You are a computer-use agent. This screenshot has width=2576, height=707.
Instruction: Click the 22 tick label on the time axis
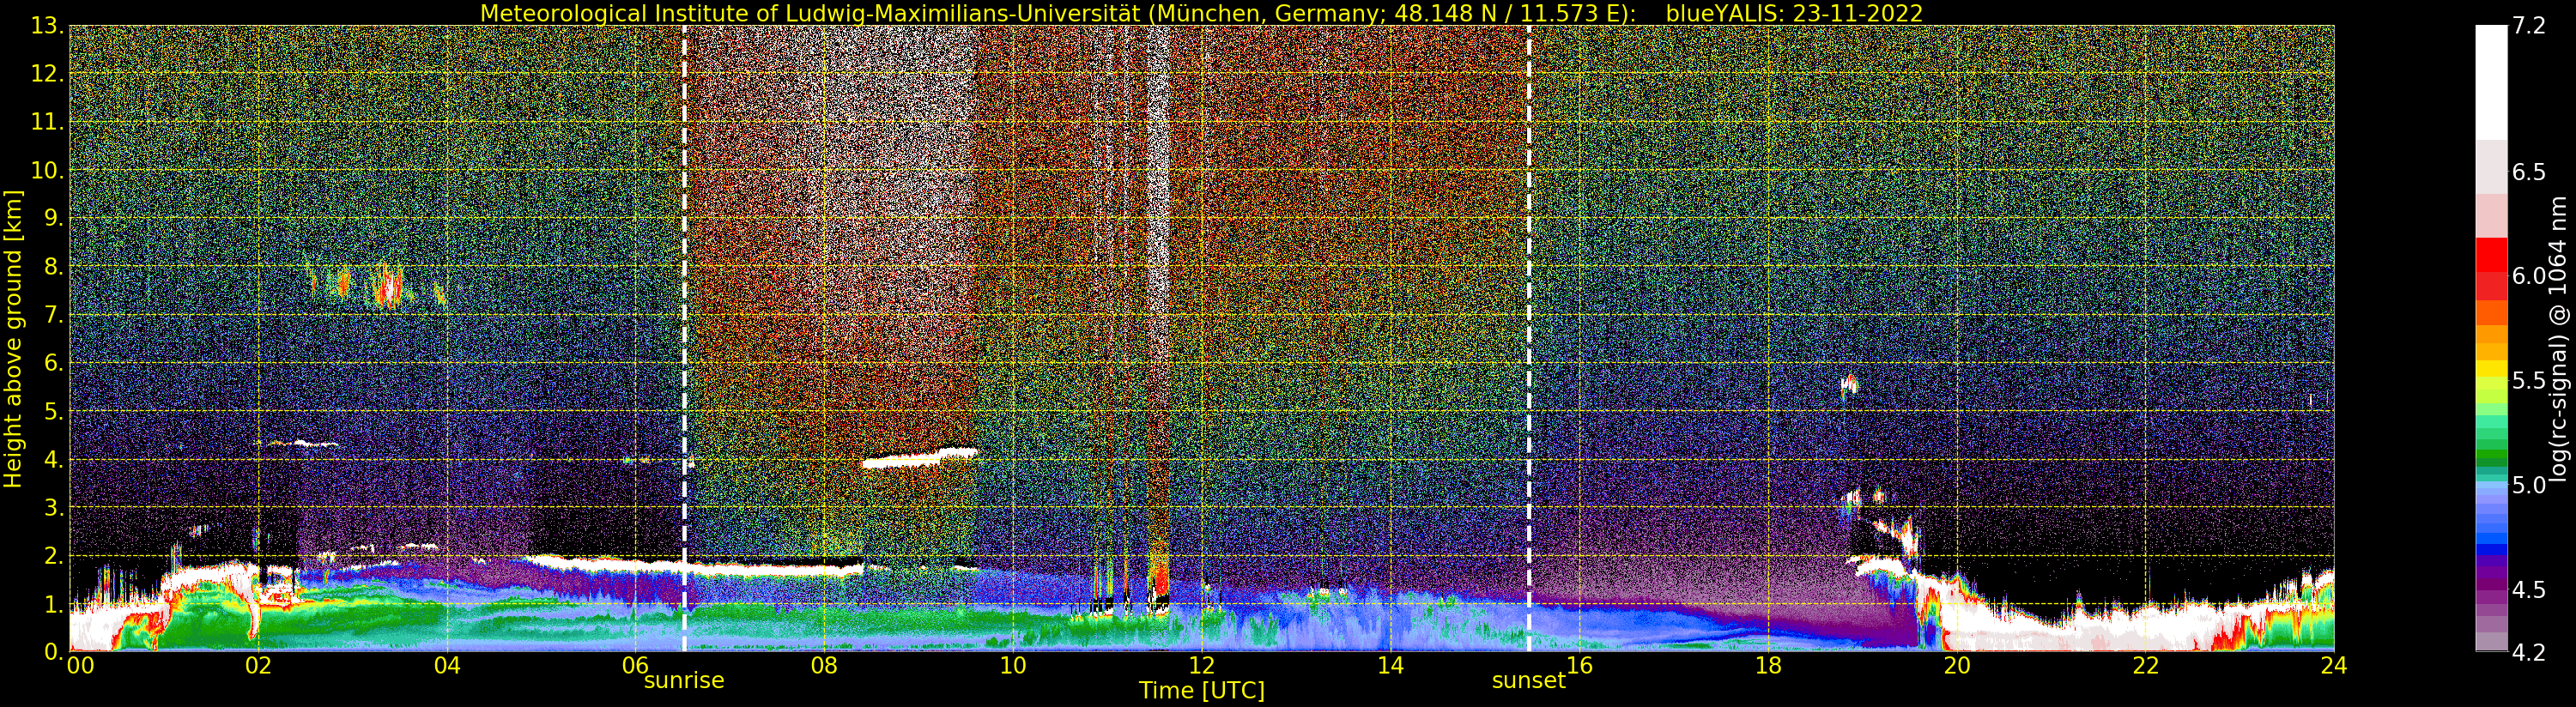pyautogui.click(x=2145, y=665)
